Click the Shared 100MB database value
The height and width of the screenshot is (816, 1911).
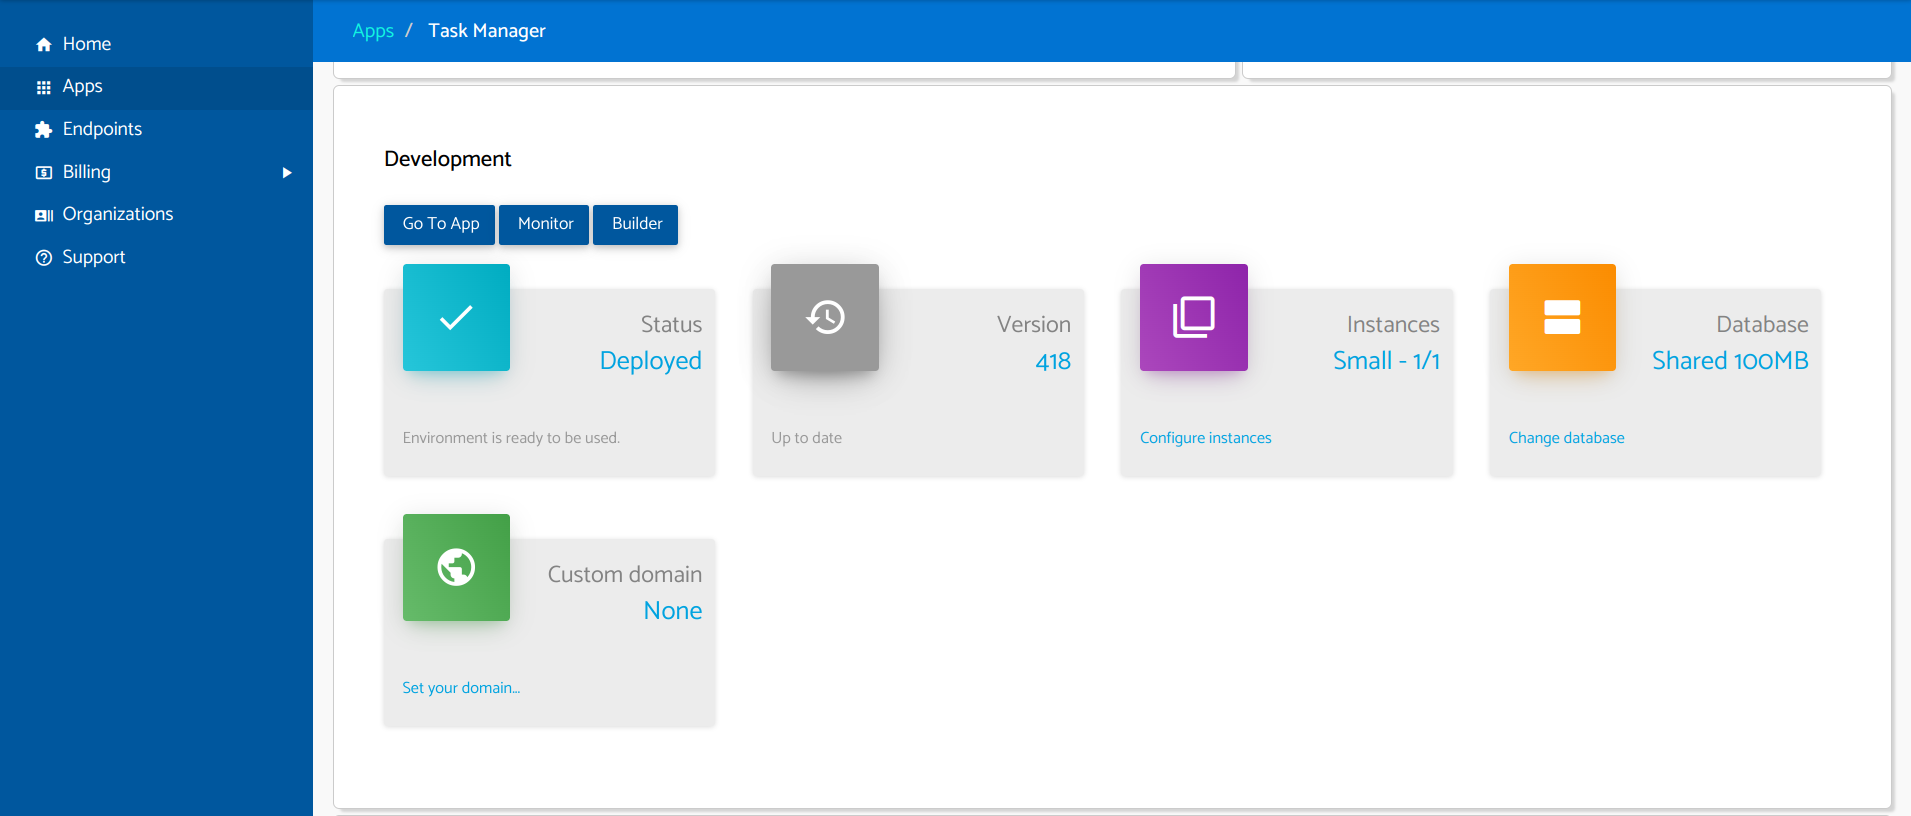1730,361
